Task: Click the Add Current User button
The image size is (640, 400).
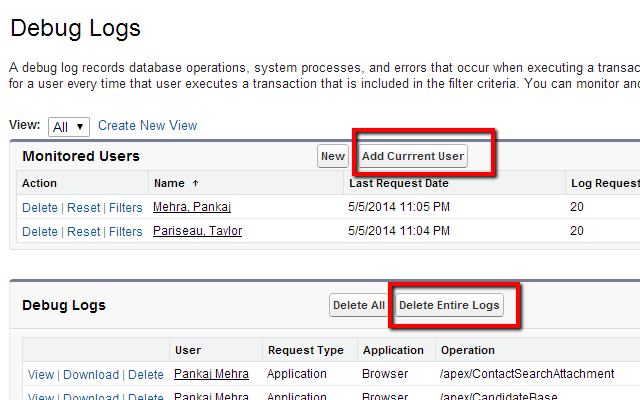Action: (x=413, y=156)
